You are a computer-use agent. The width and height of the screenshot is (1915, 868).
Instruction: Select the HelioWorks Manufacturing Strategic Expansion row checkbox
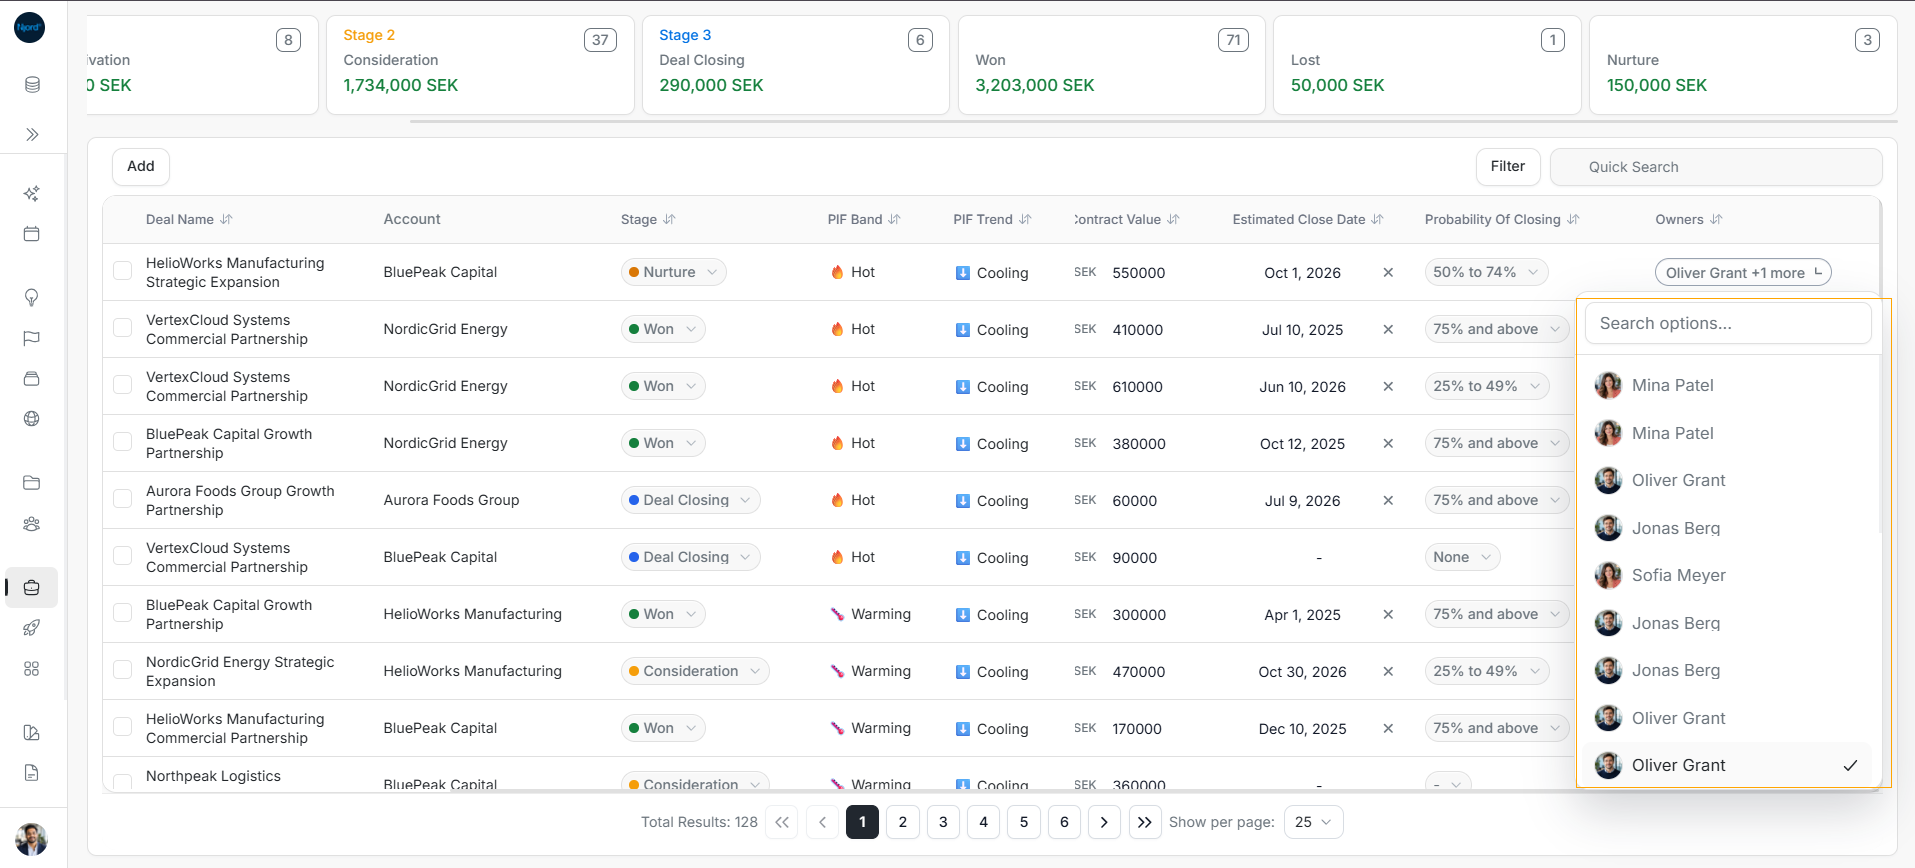pyautogui.click(x=123, y=271)
